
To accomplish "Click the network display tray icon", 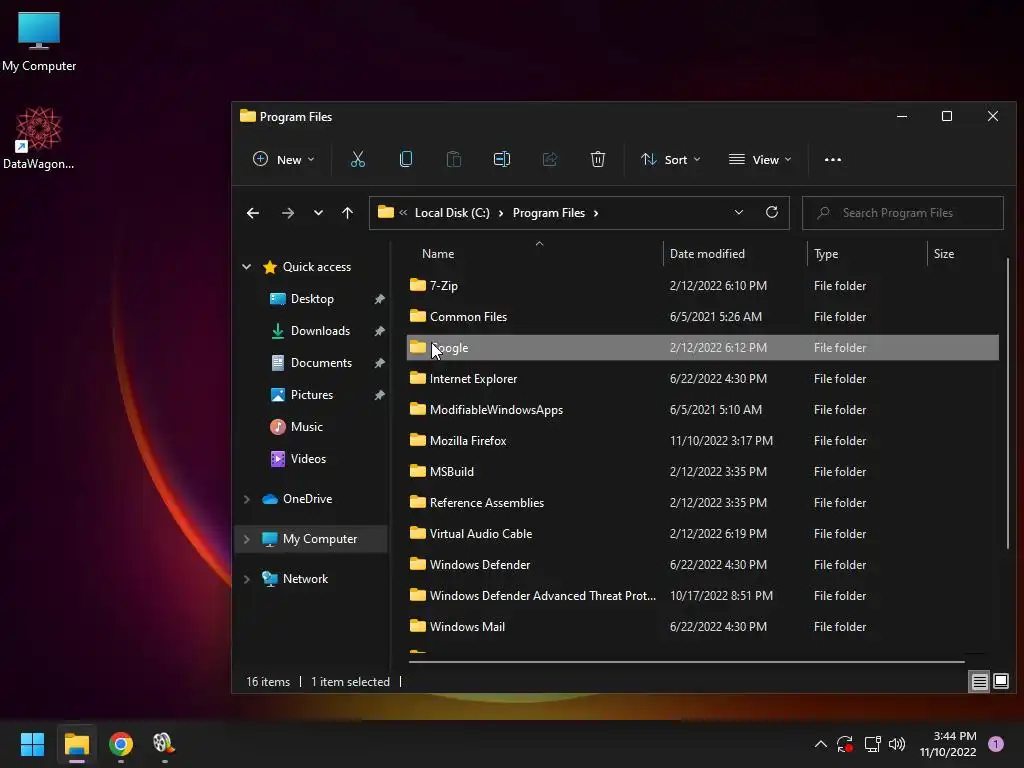I will click(x=872, y=744).
